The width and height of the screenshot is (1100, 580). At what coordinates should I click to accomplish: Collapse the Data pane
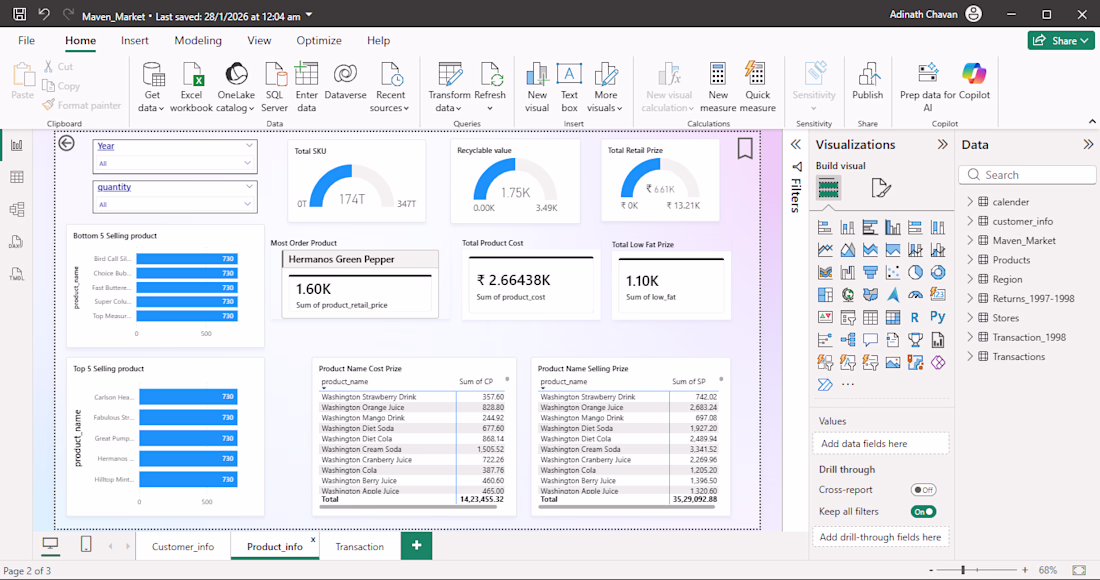[x=1088, y=144]
